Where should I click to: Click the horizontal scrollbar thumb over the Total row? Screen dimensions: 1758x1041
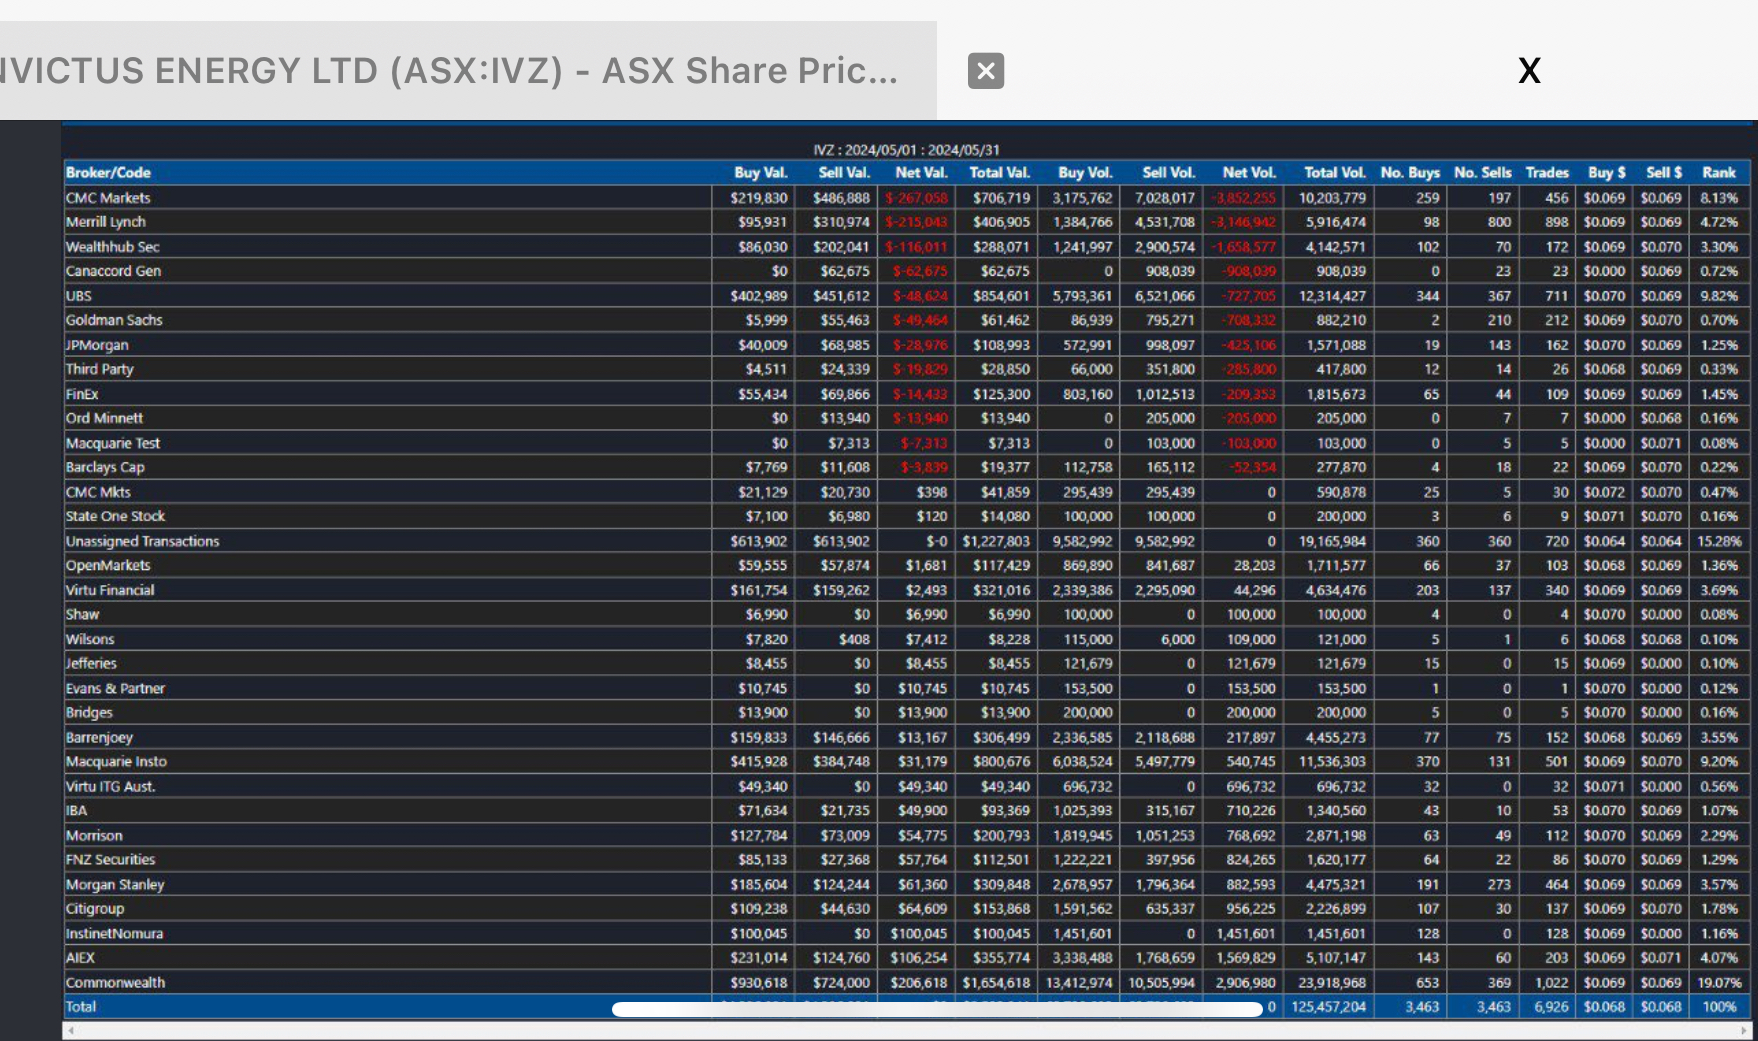(937, 1009)
